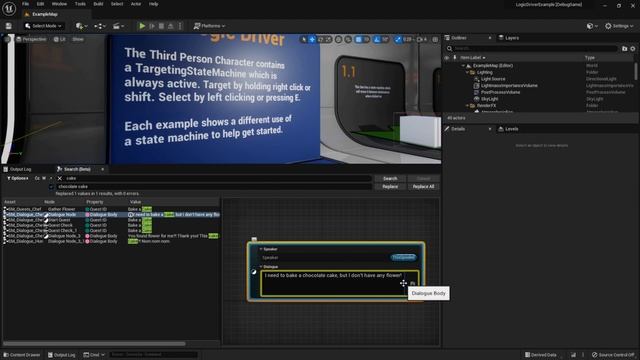Toggle whole word (W) search option
Viewport: 640px width, 360px height.
click(x=44, y=178)
